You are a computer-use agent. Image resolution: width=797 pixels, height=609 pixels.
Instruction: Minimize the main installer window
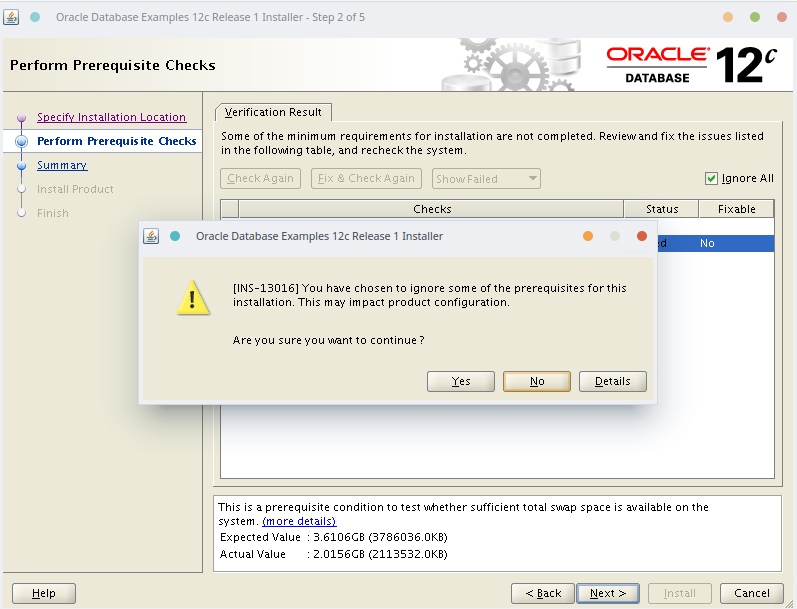tap(728, 17)
